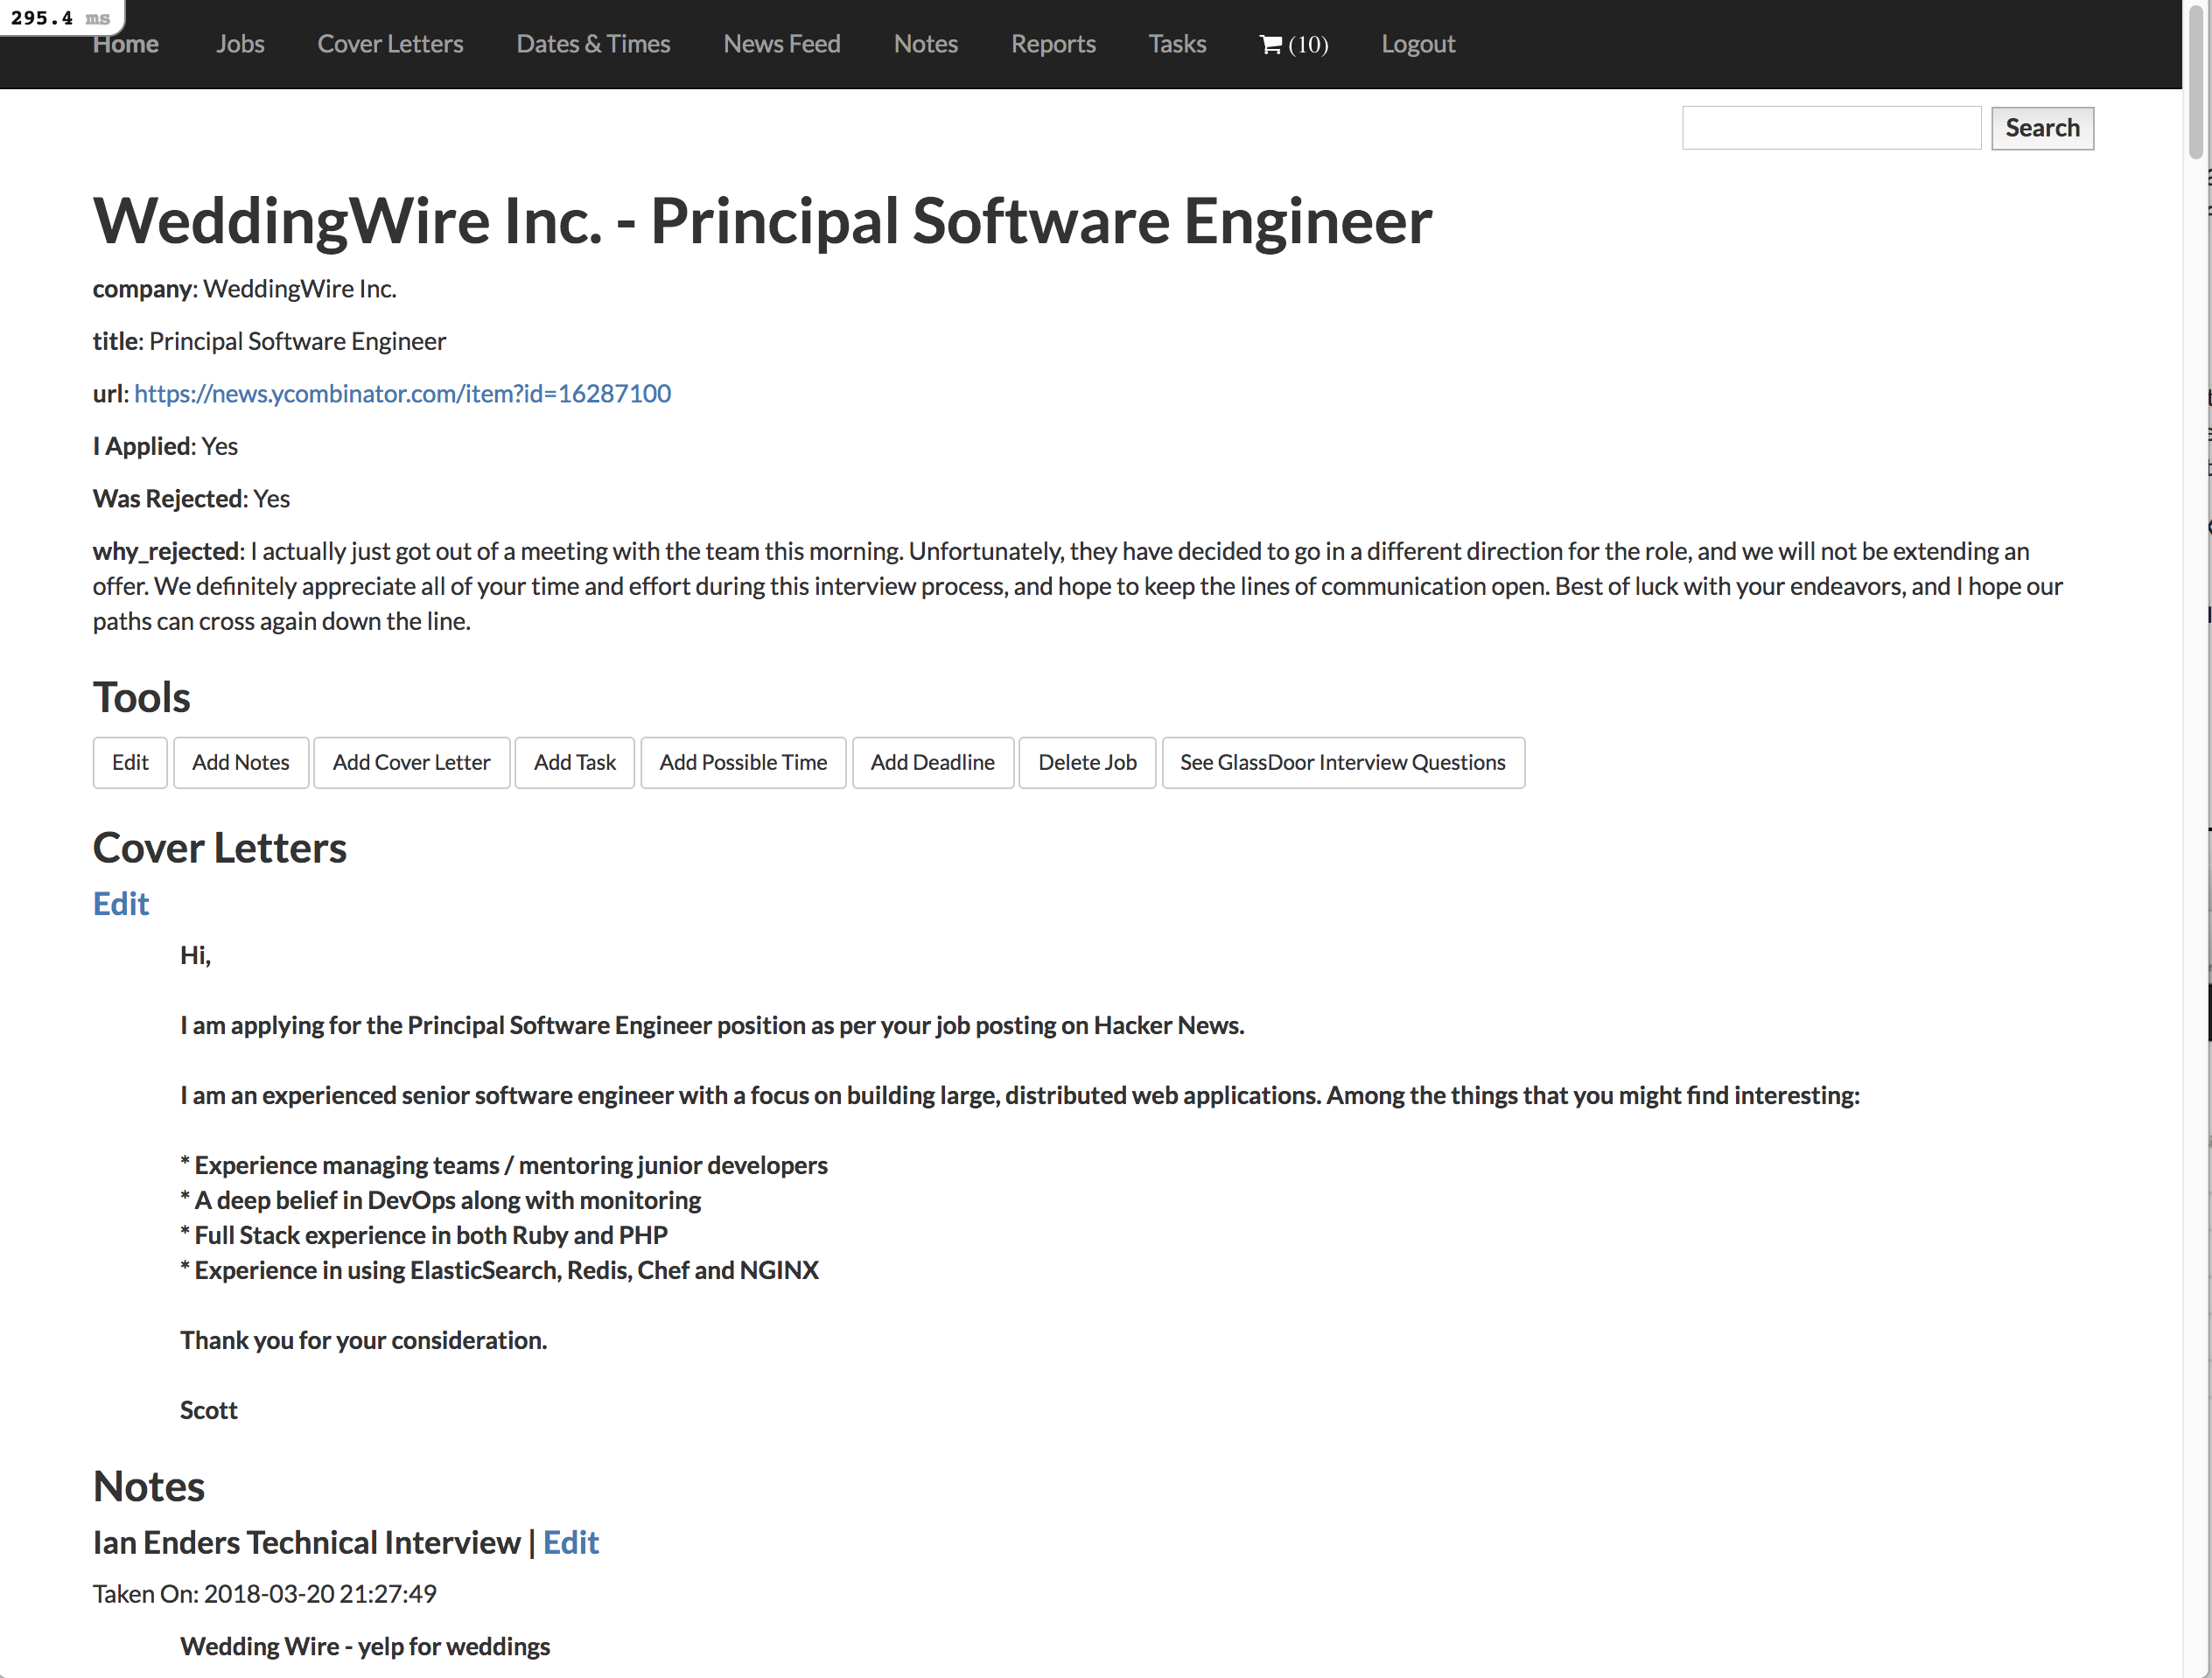Open the News Feed page
The image size is (2212, 1678).
click(x=782, y=44)
